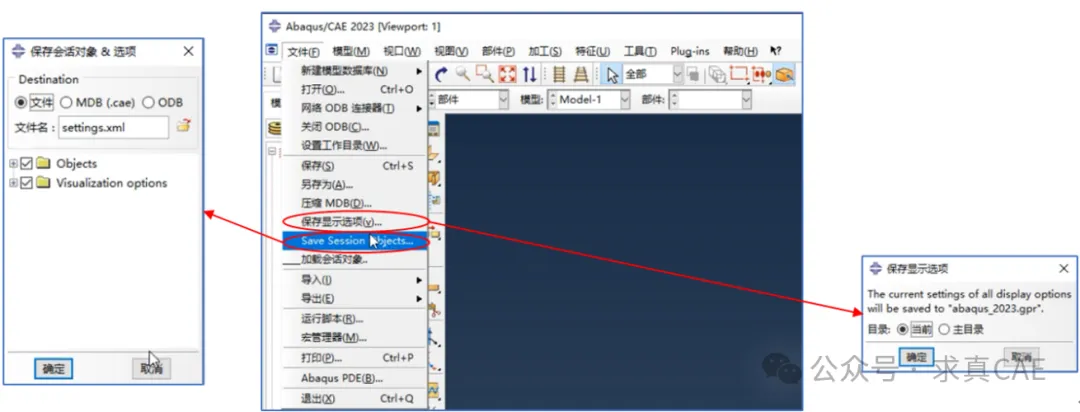Select the 文件 destination radio button
The width and height of the screenshot is (1080, 412).
tap(21, 102)
